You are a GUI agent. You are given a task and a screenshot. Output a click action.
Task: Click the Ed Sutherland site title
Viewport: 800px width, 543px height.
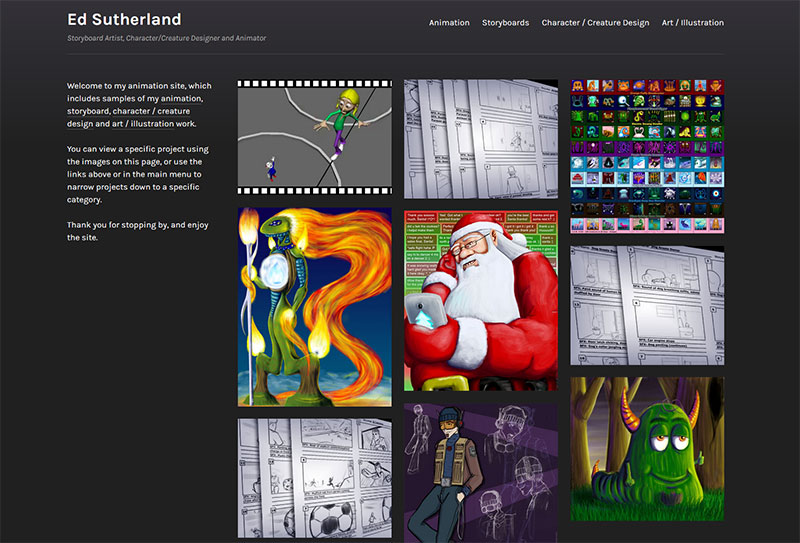pyautogui.click(x=124, y=19)
